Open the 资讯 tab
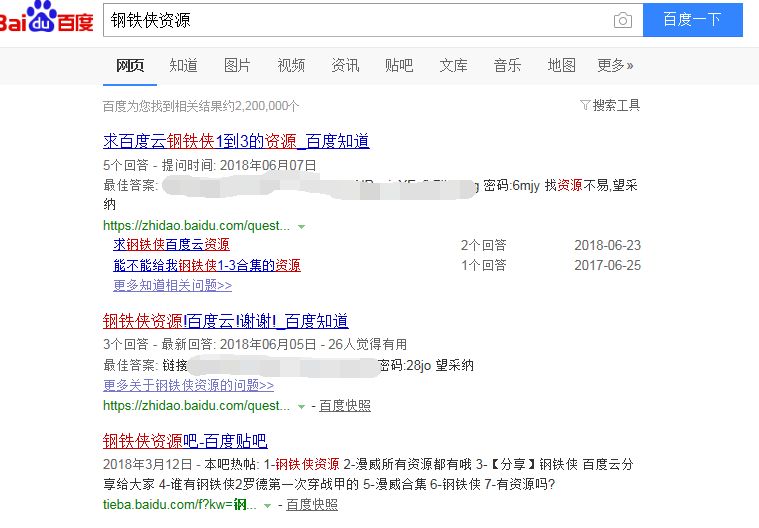The height and width of the screenshot is (528, 759). [x=345, y=65]
